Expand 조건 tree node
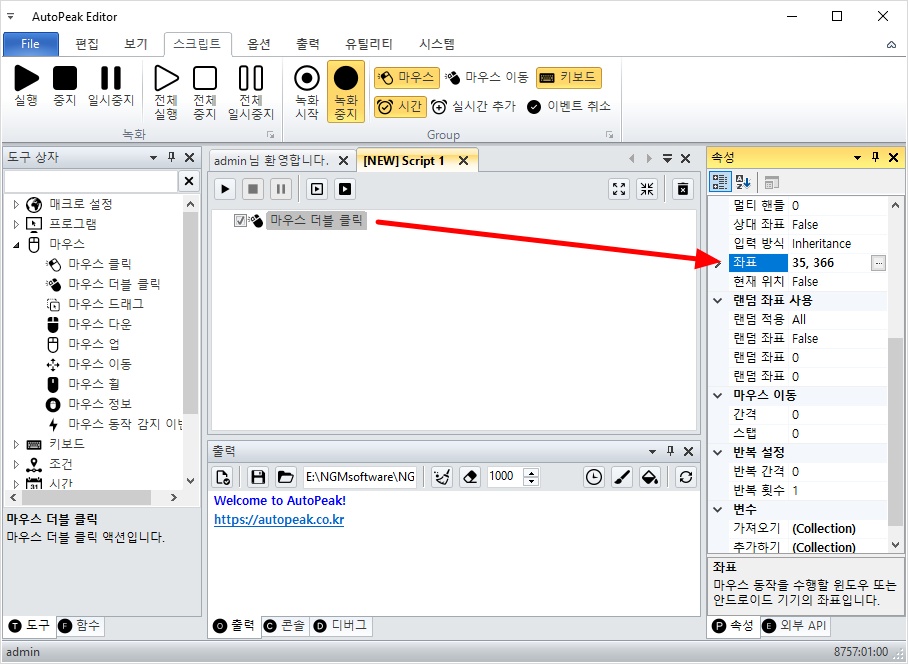Screen dimensions: 908x664 tap(16, 464)
